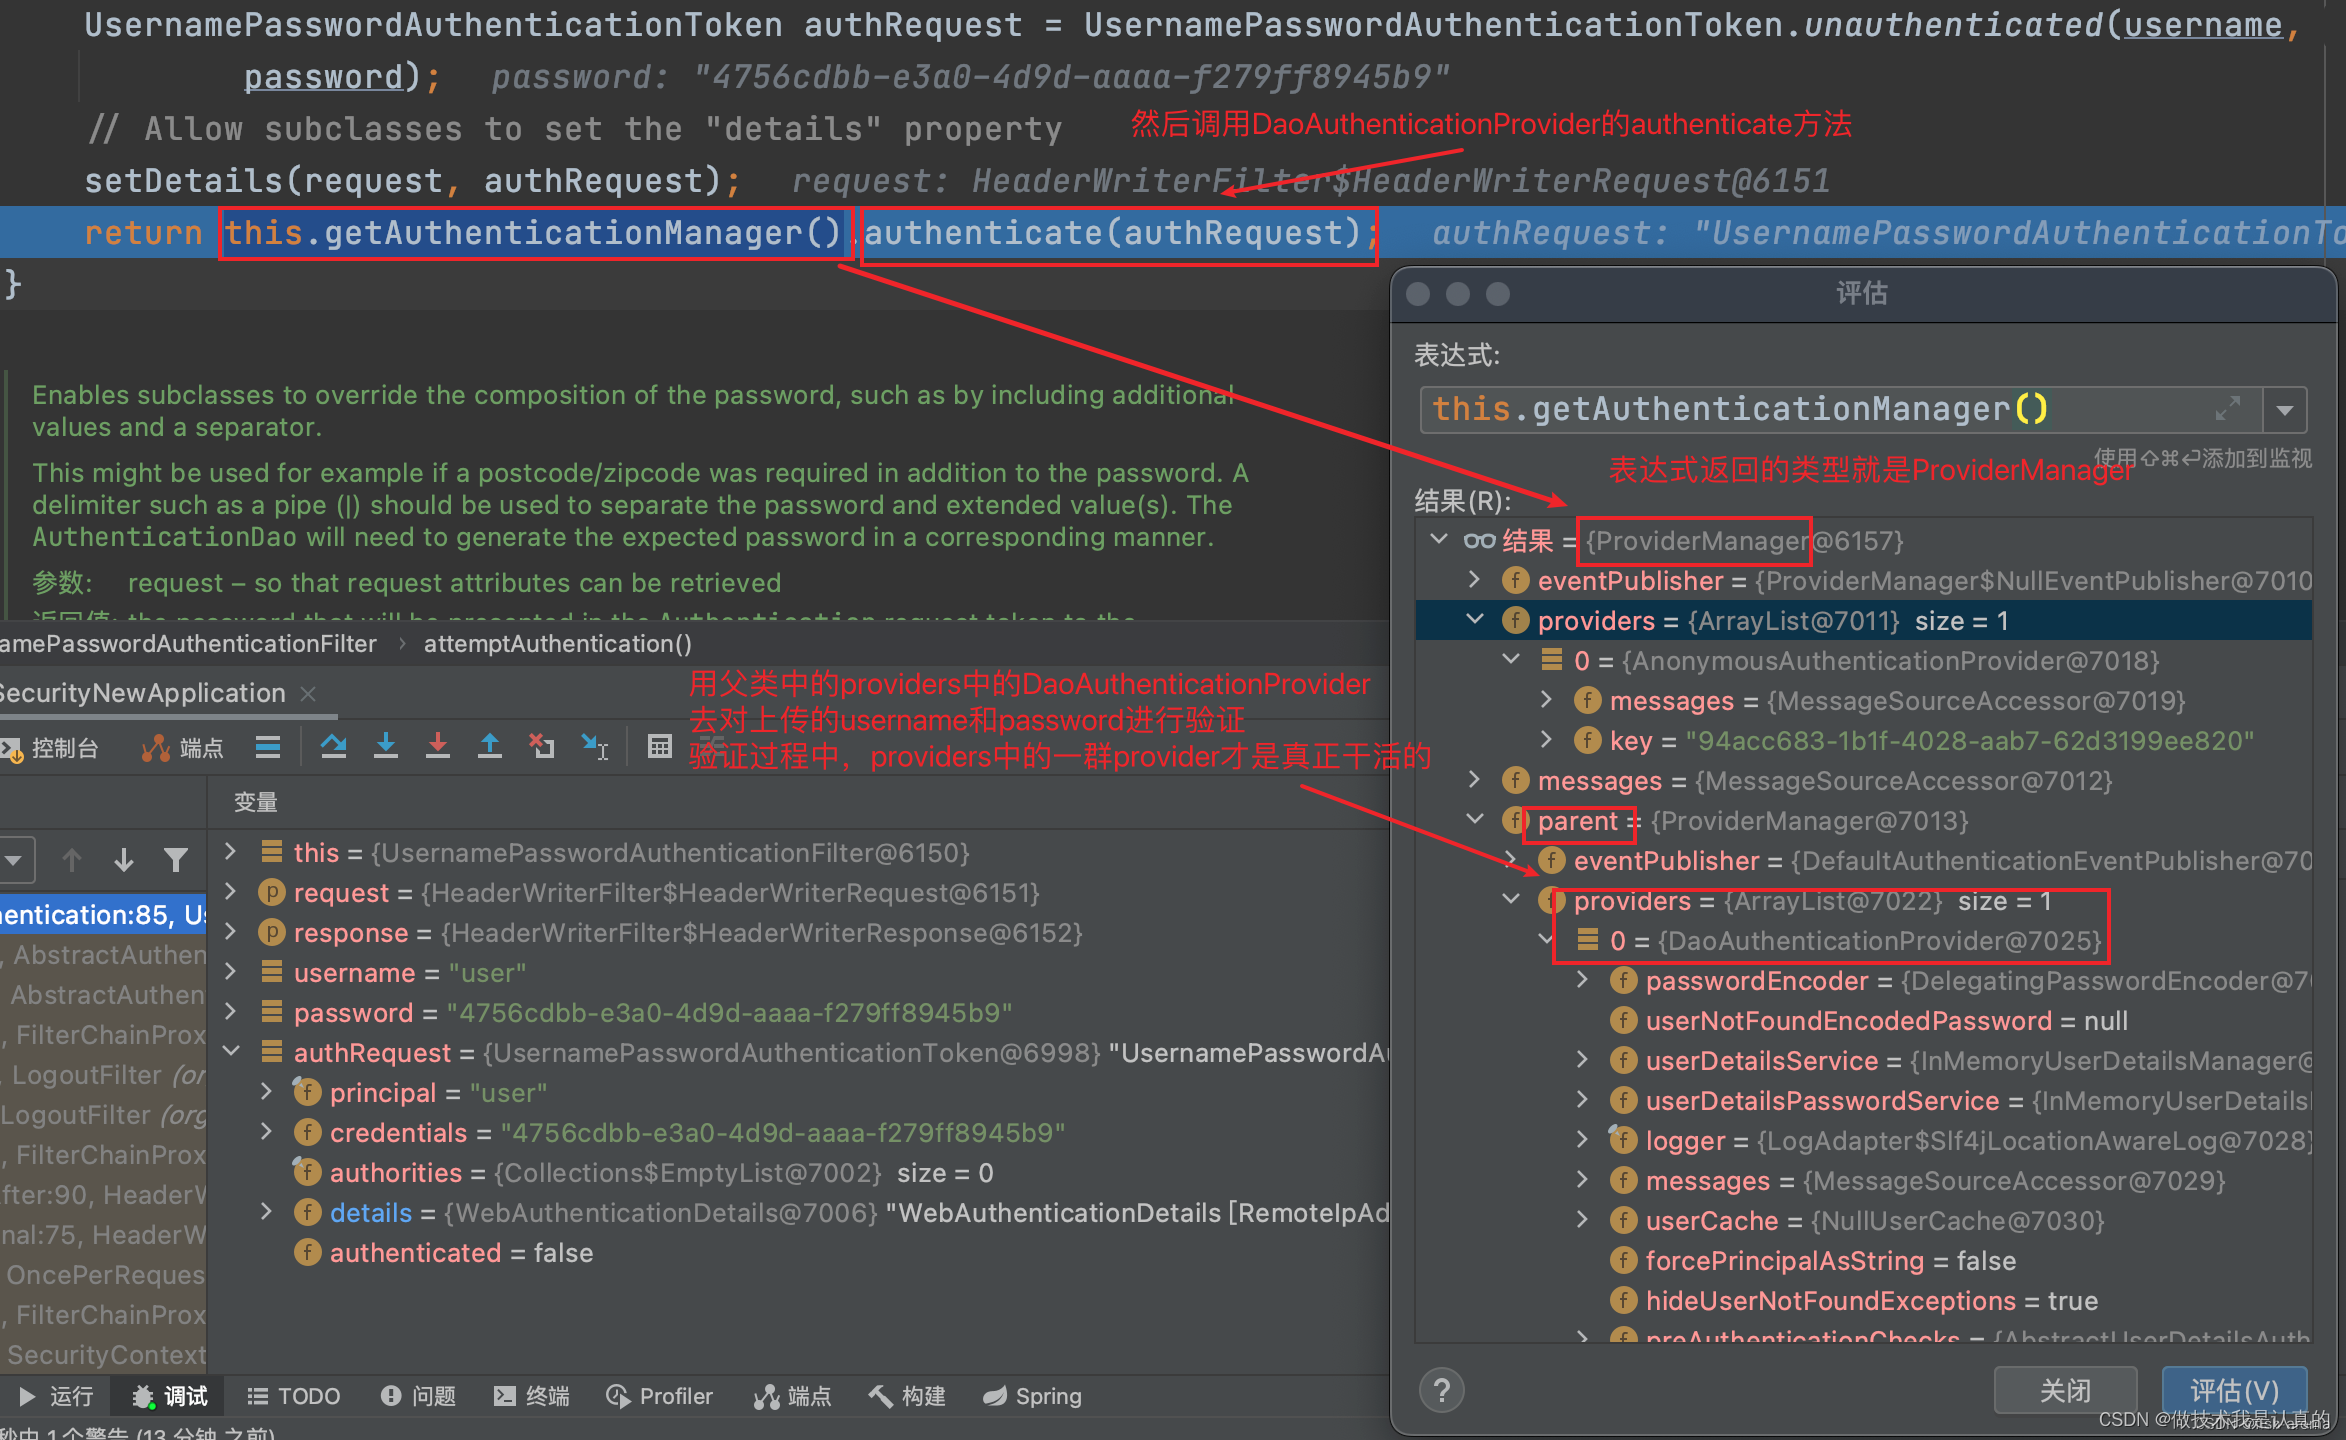Collapse the authRequest variable node
This screenshot has height=1440, width=2346.
point(231,1051)
